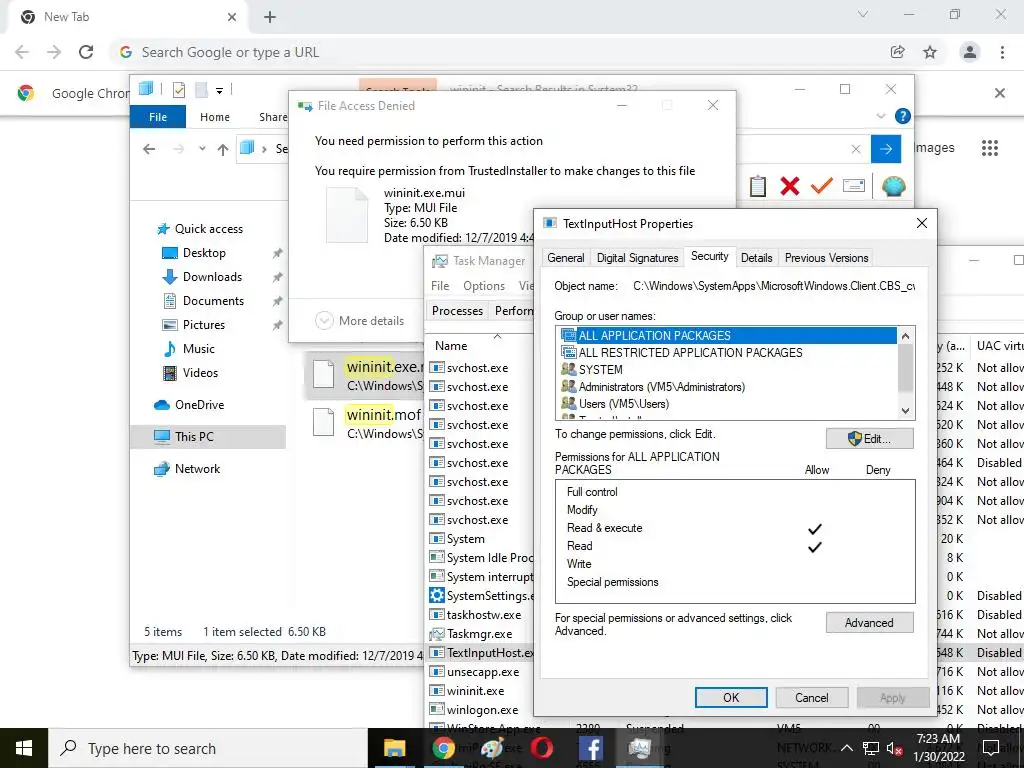Reload the Chrome page
Screen dimensions: 1024x768
tap(86, 52)
